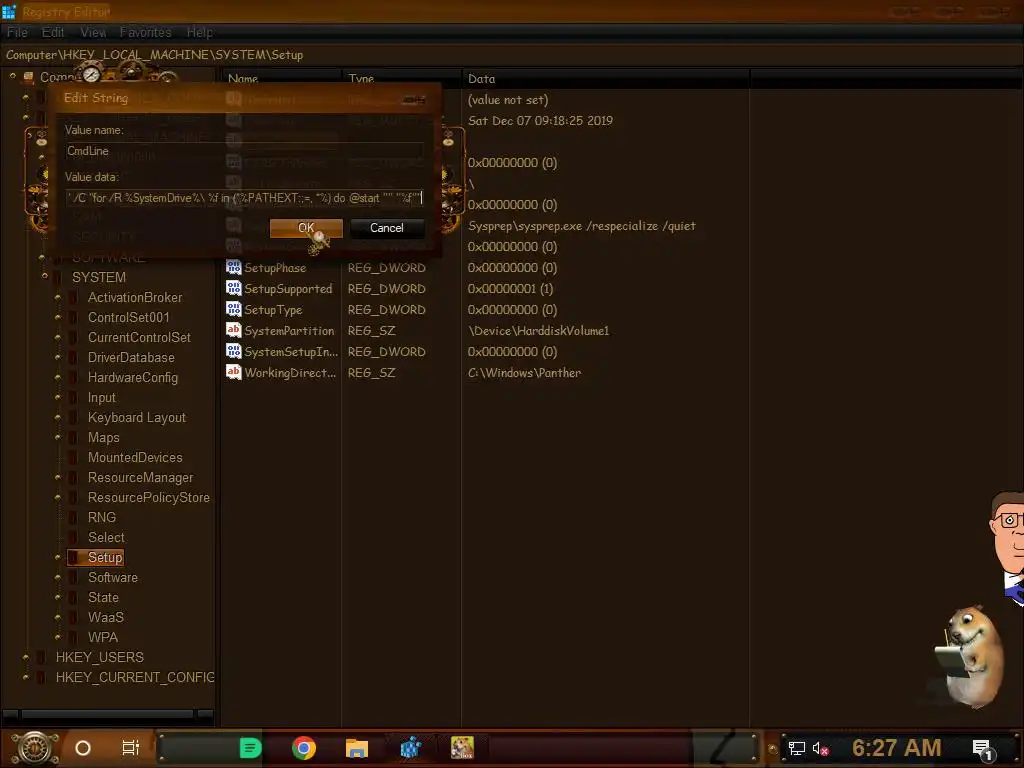Click the \Device\HarddiskVolume1 data cell
Screen dimensions: 1024x768
[538, 330]
